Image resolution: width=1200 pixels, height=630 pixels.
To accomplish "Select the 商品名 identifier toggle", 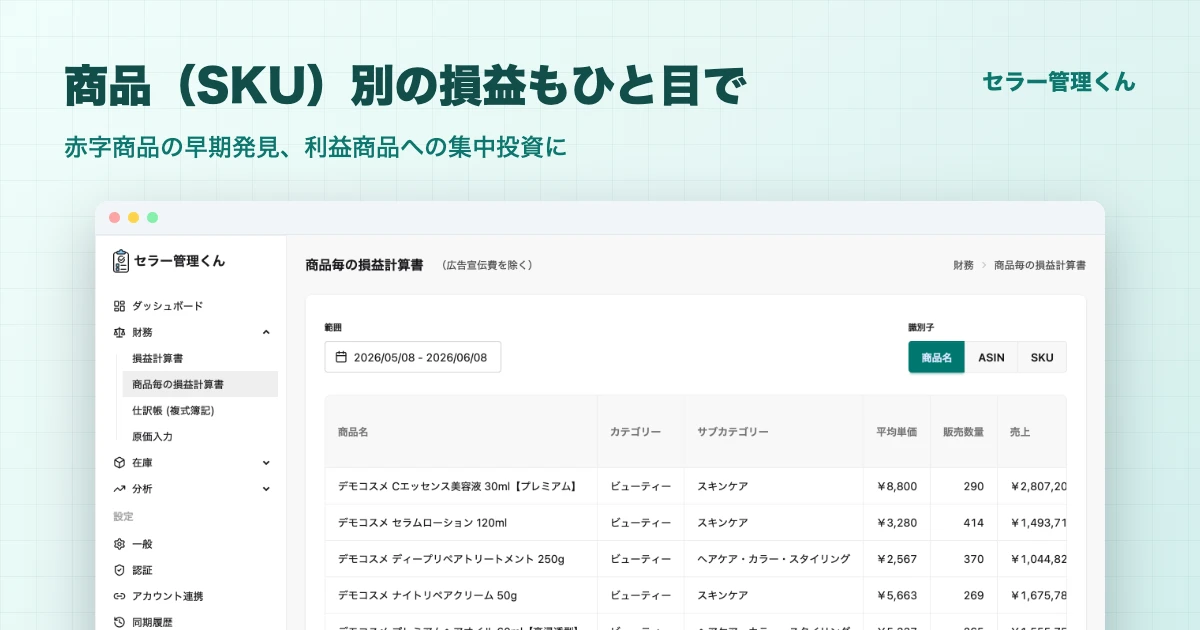I will click(x=936, y=357).
